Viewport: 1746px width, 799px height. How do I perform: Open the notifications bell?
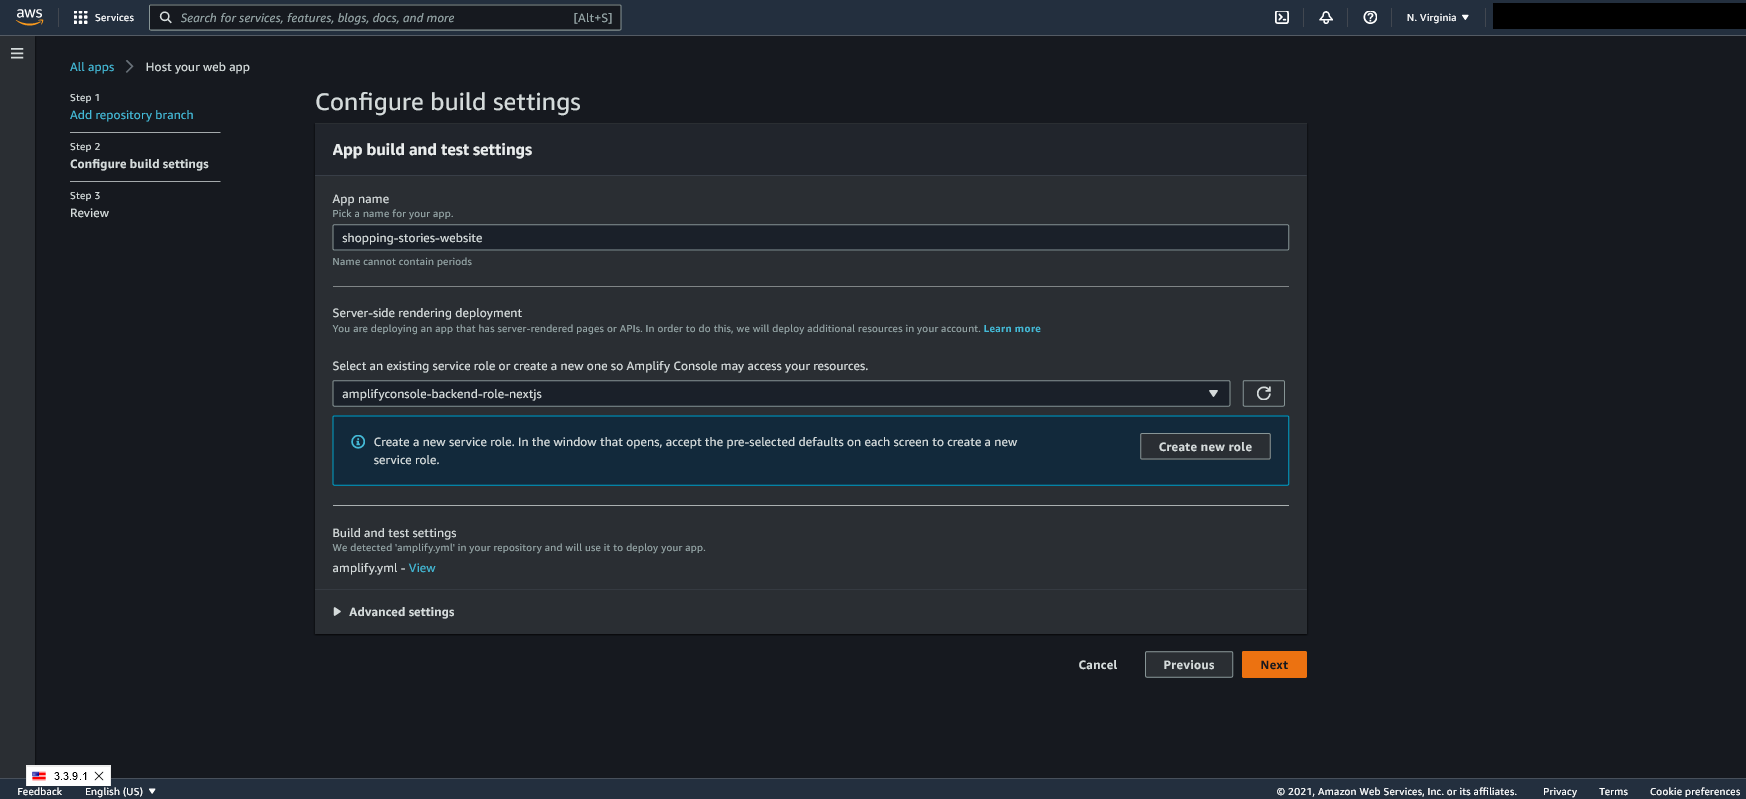[1326, 17]
